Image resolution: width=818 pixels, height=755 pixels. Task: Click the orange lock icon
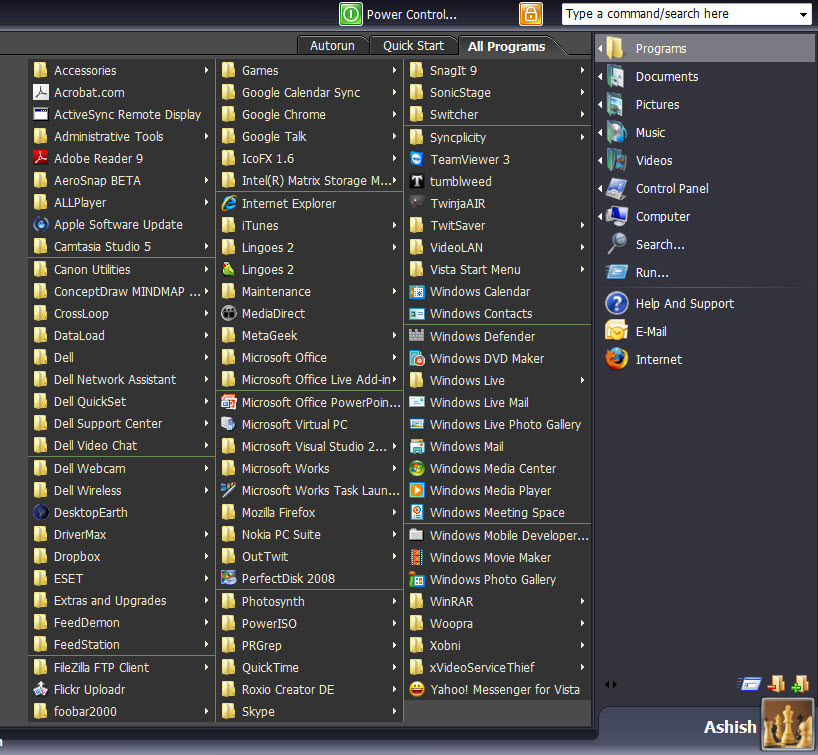(x=531, y=14)
